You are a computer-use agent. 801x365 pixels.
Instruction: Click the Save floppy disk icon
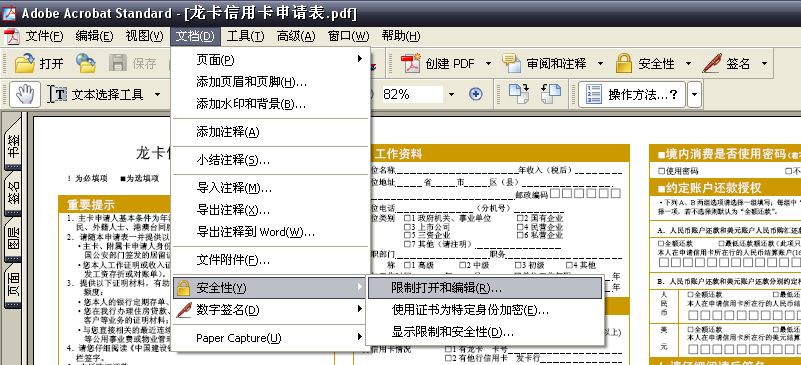tap(118, 63)
